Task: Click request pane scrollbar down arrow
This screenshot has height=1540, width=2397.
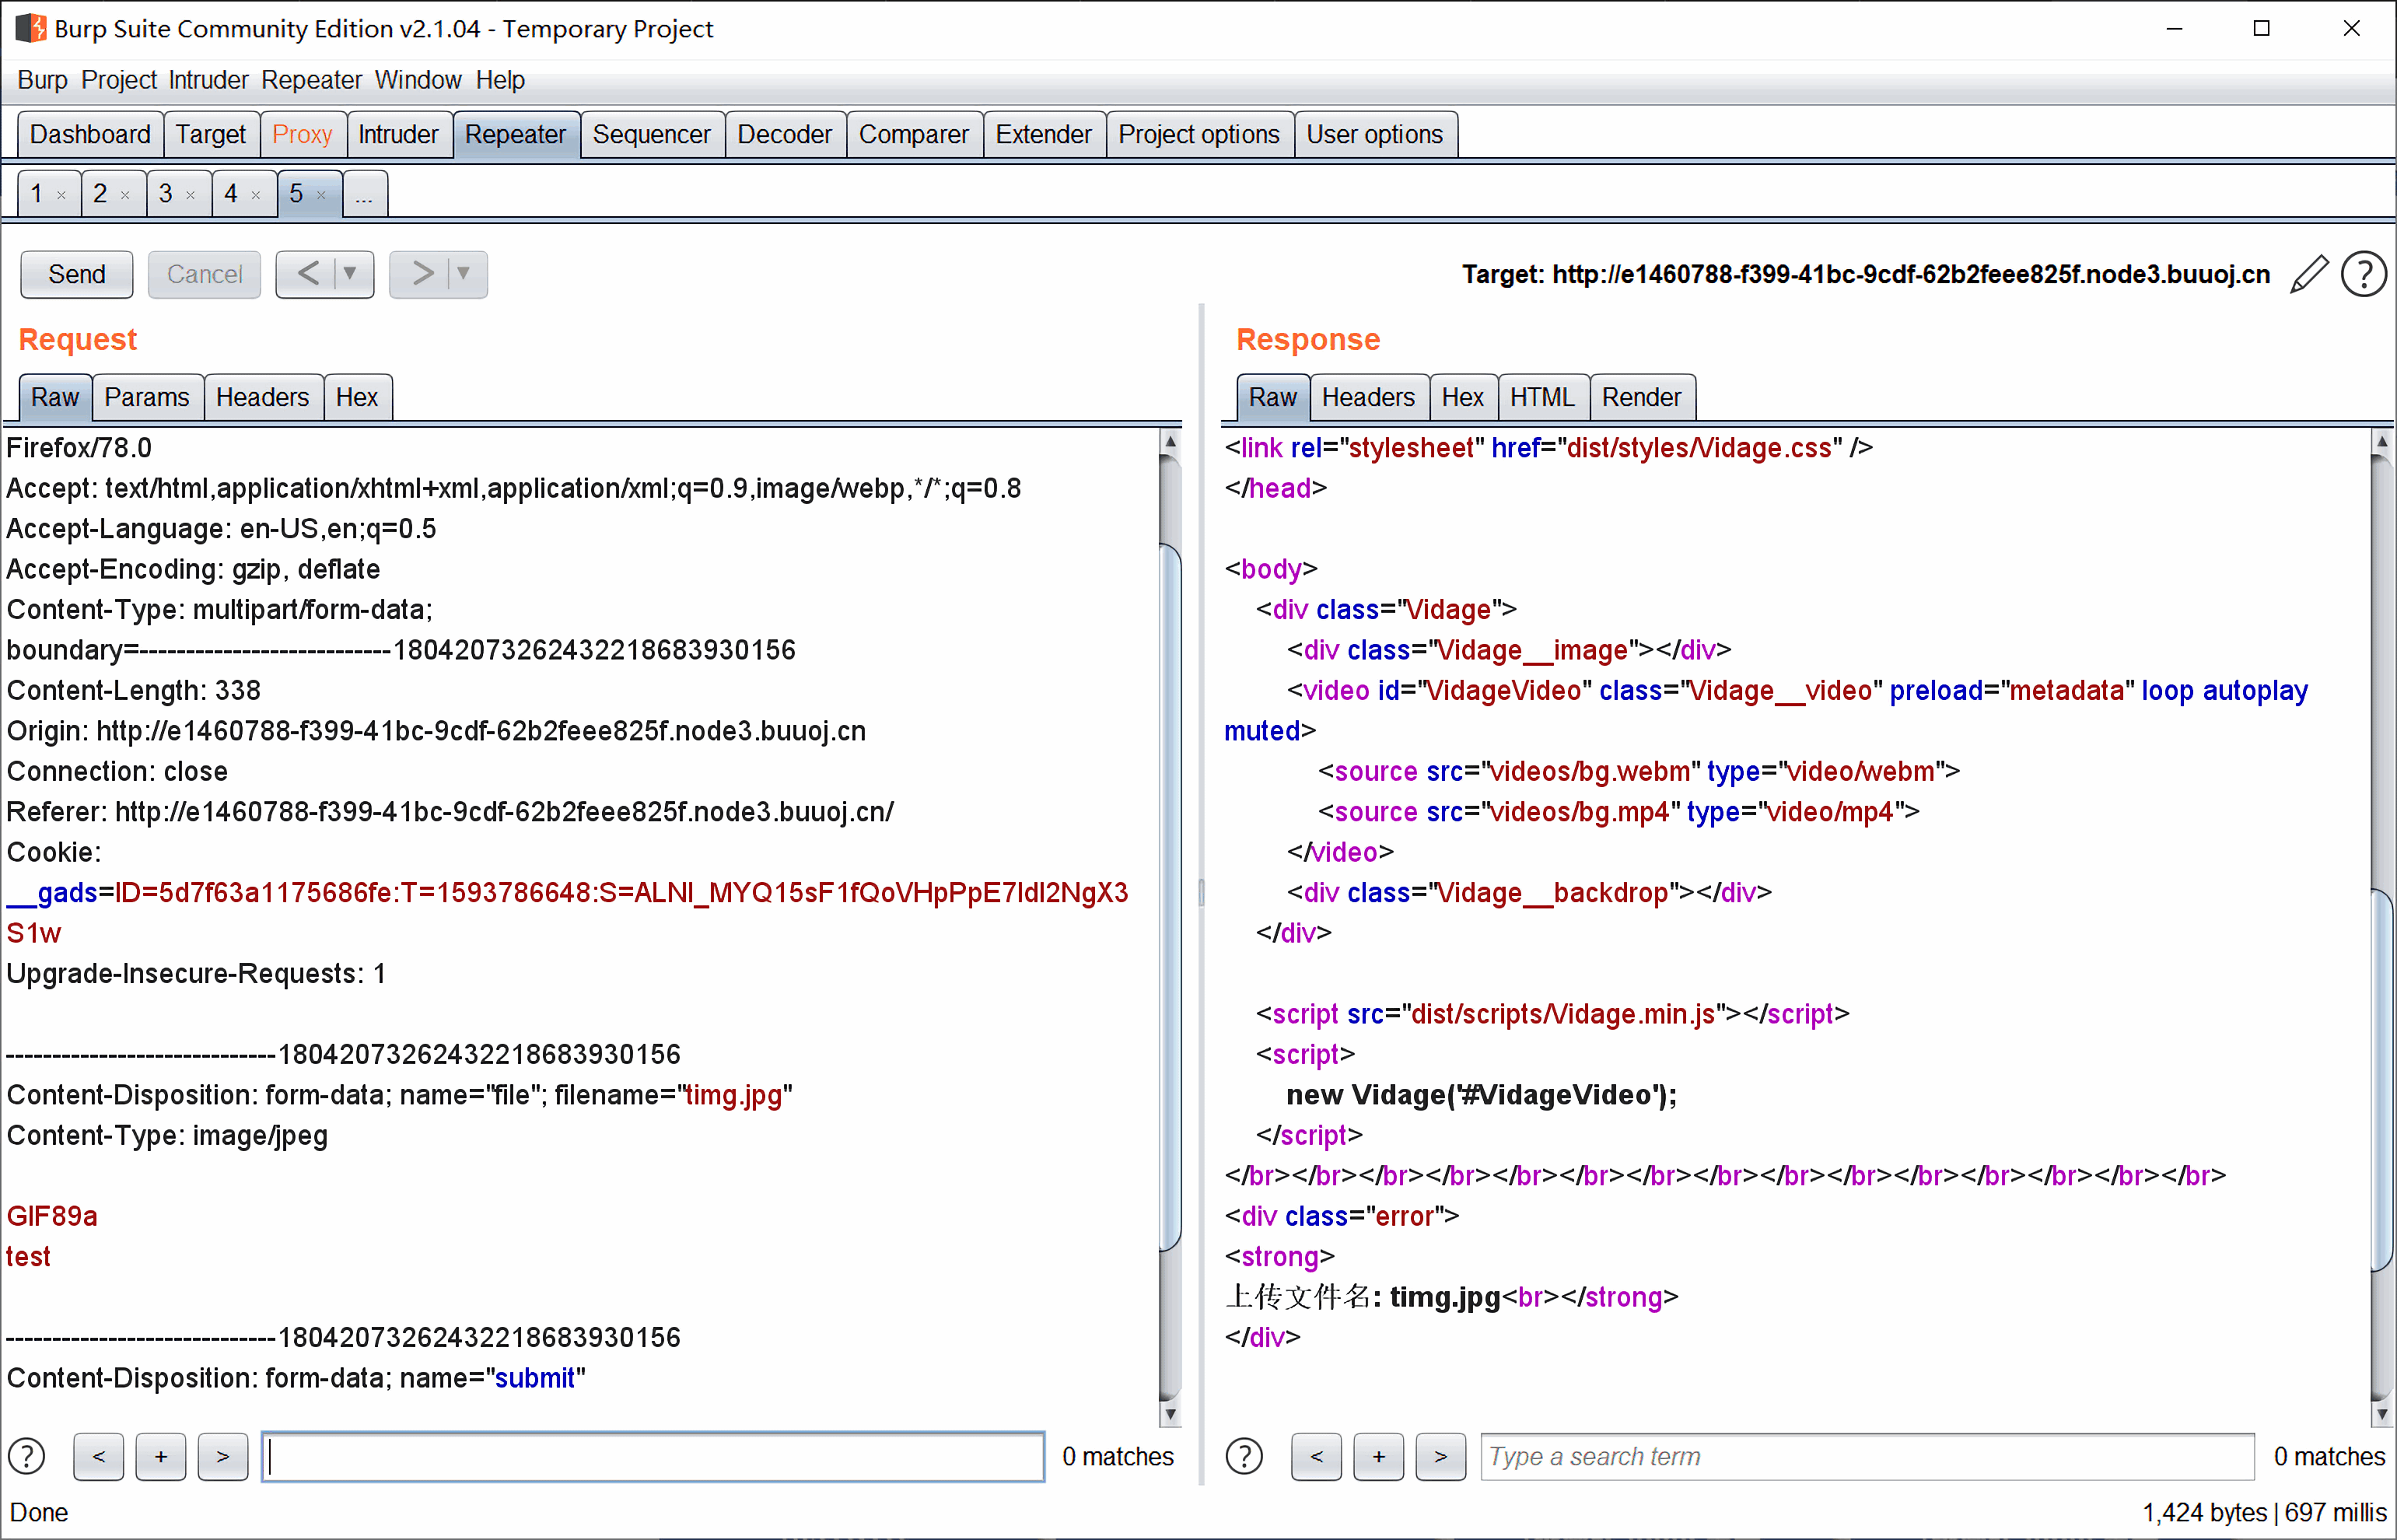Action: [x=1170, y=1414]
